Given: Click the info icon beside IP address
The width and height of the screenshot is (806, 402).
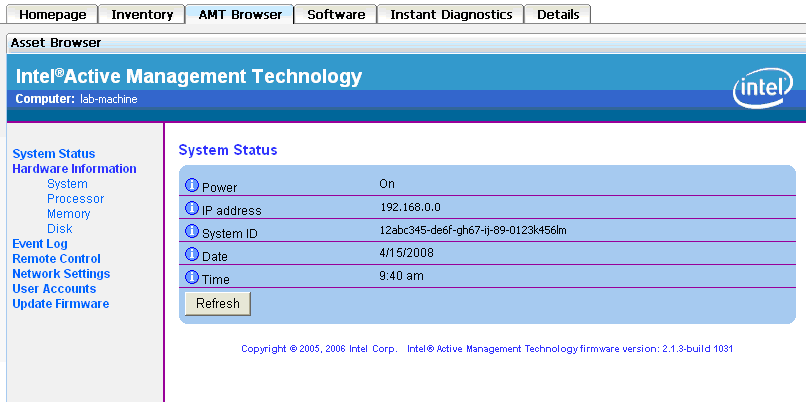Looking at the screenshot, I should coord(193,209).
